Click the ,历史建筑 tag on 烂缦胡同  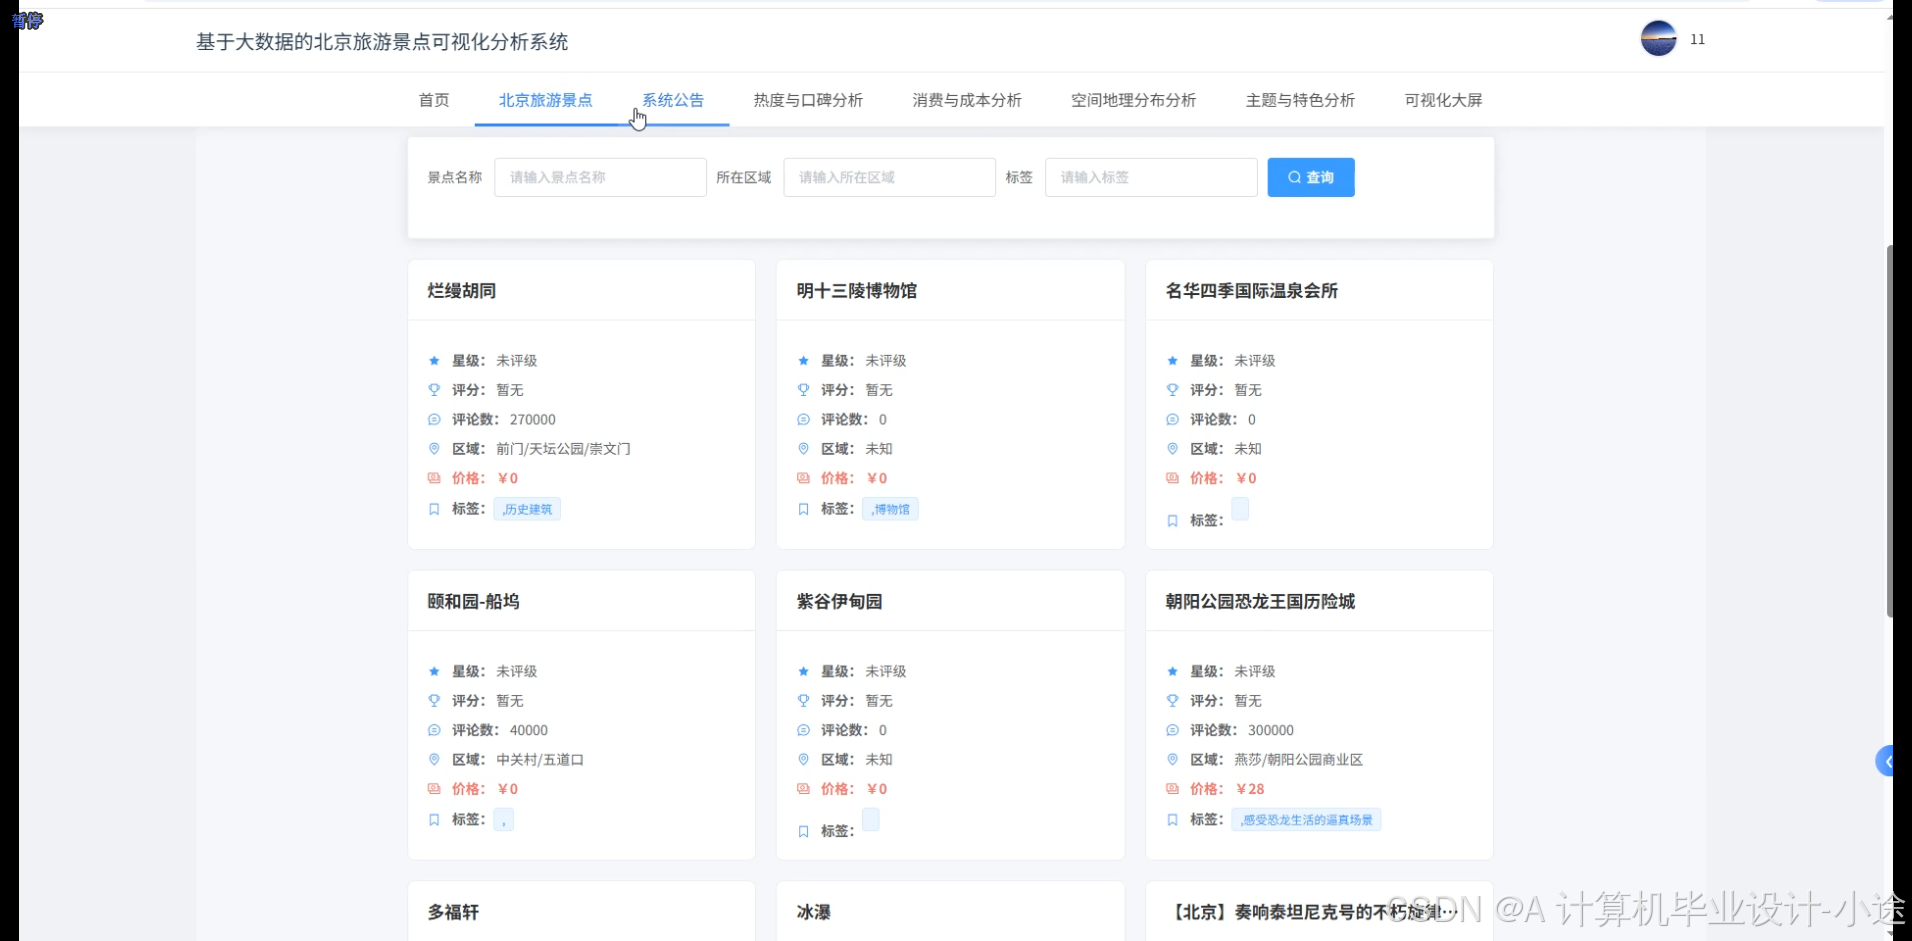(x=527, y=509)
